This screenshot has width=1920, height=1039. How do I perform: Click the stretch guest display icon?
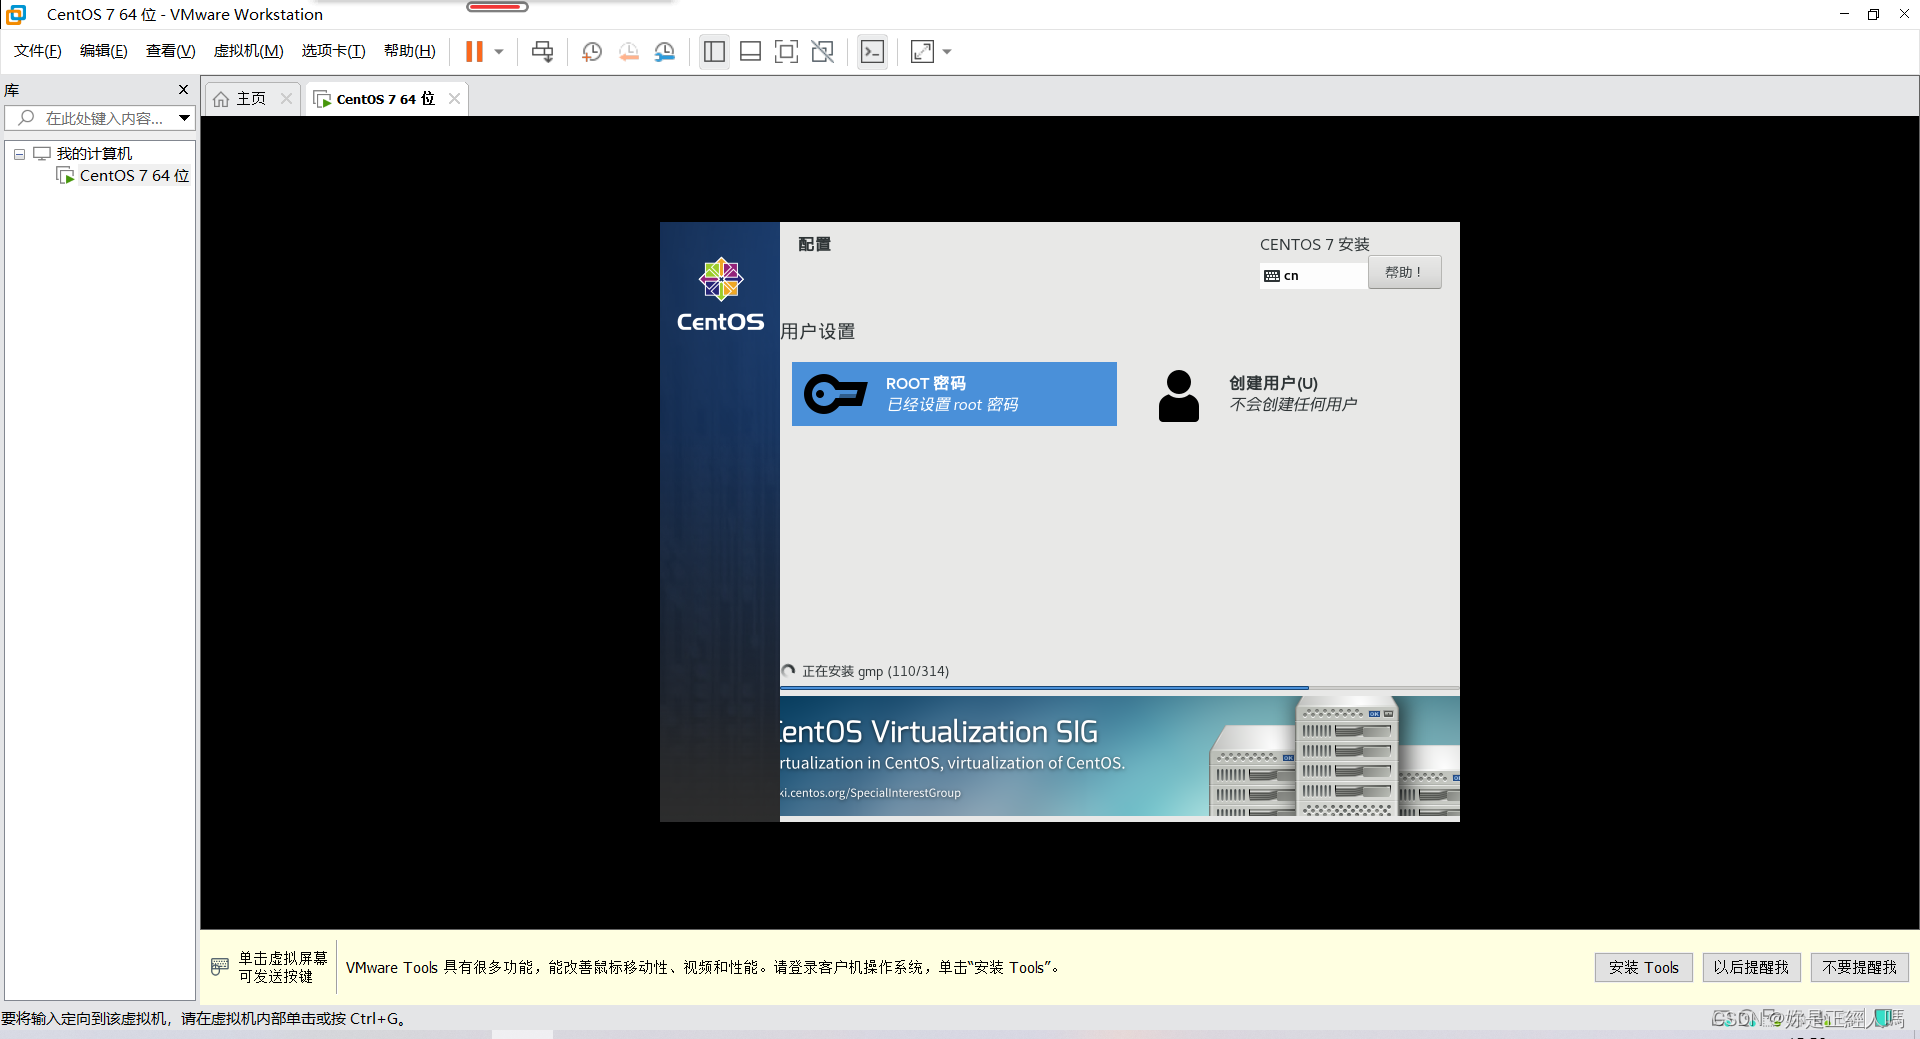922,52
